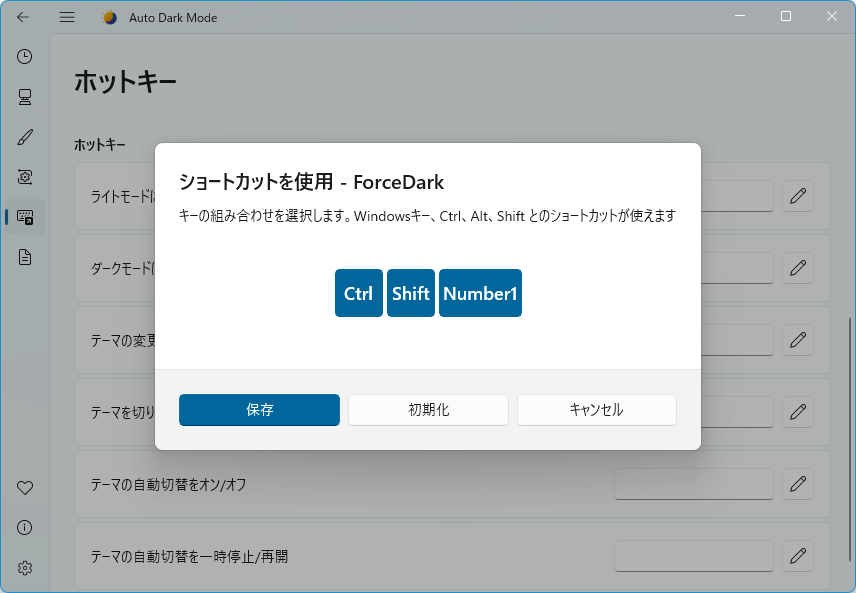Go back with the back arrow
This screenshot has height=593, width=856.
click(x=23, y=17)
